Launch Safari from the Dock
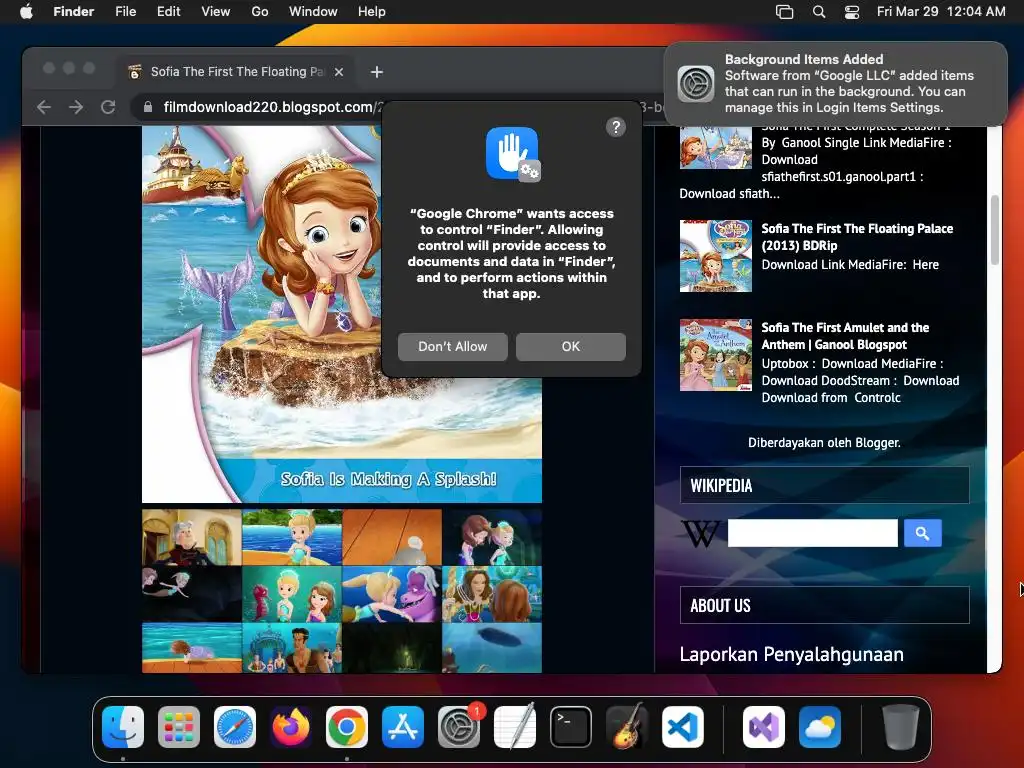This screenshot has width=1024, height=768. tap(235, 726)
